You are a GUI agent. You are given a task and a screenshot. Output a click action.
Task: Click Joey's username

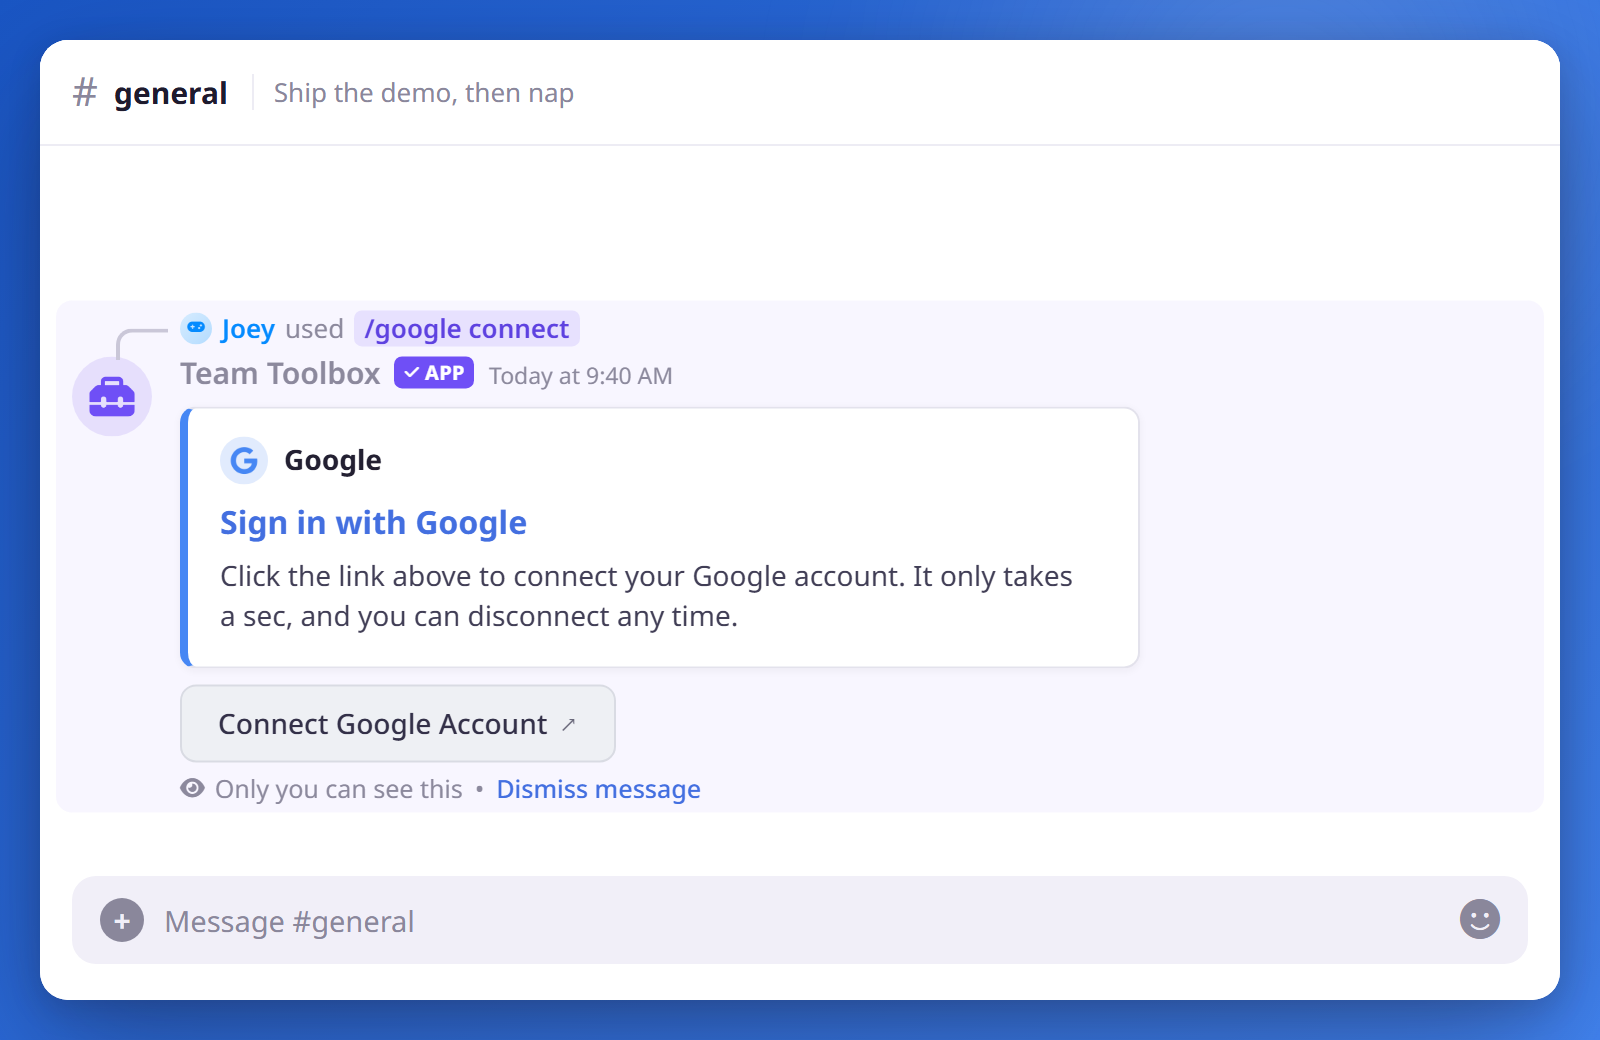tap(248, 329)
